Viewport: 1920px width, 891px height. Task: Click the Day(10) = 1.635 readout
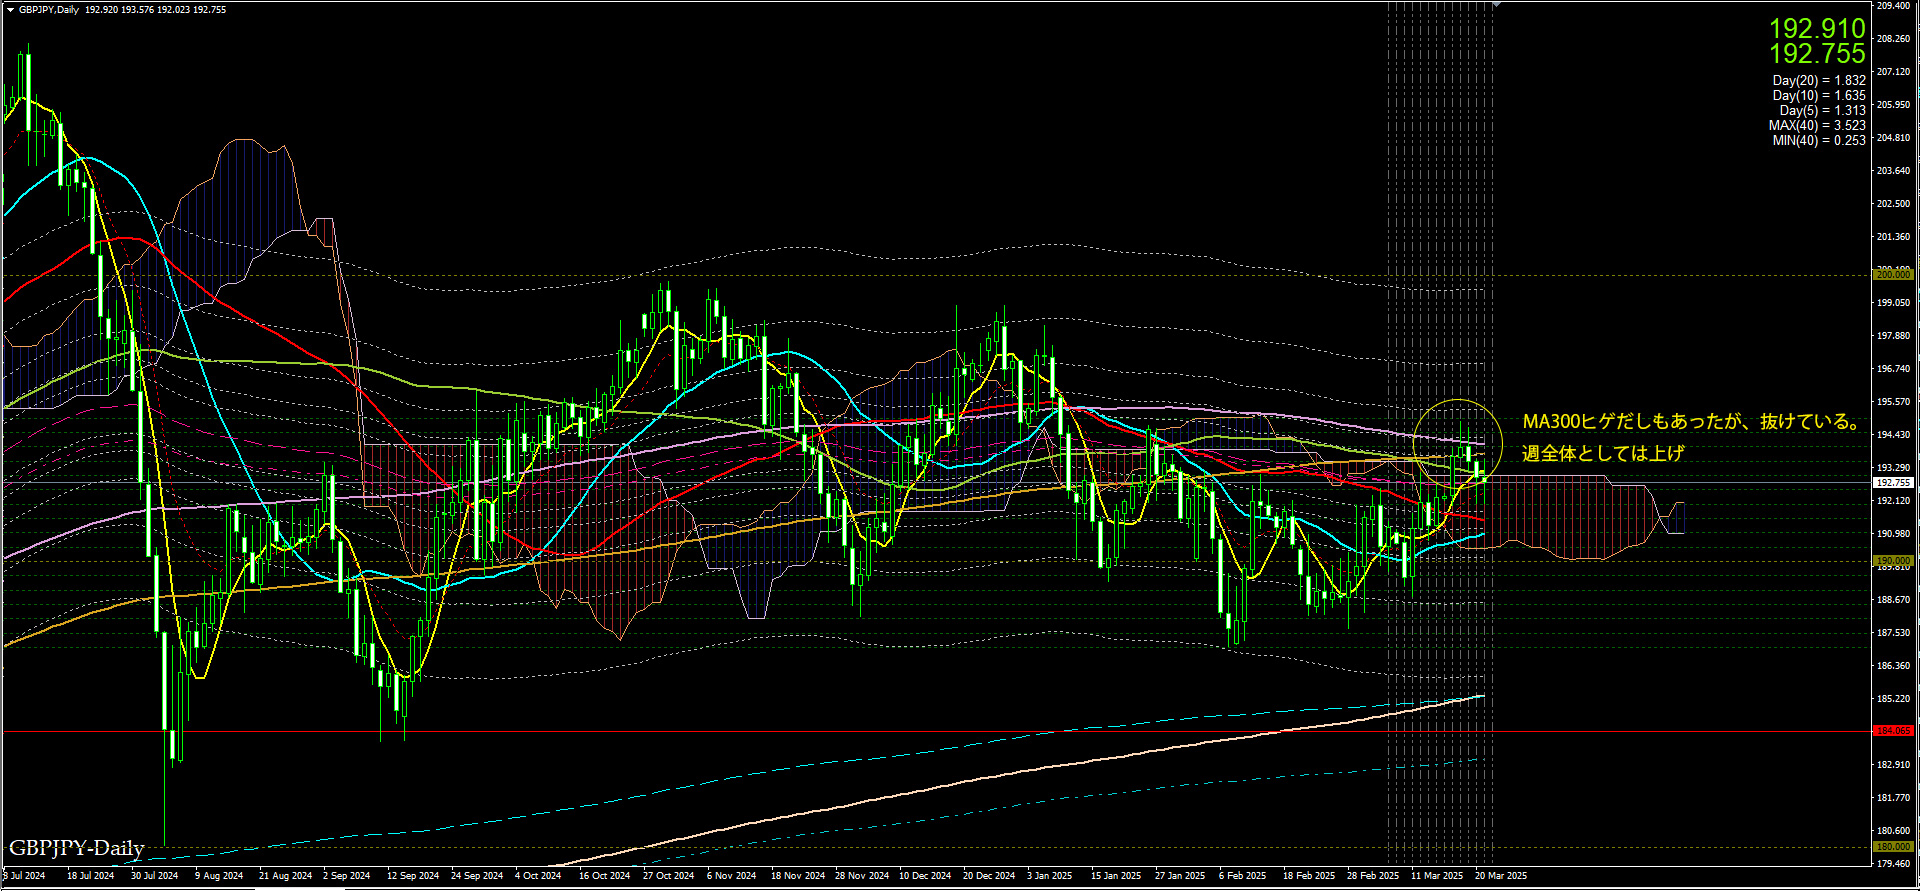(x=1819, y=96)
